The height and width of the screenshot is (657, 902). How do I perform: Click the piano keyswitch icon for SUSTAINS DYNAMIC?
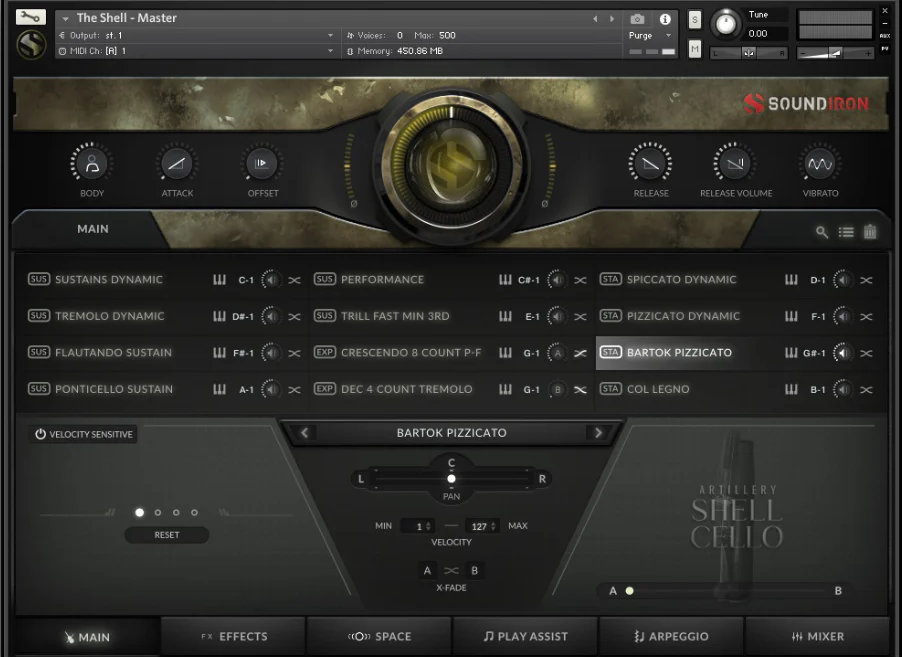pyautogui.click(x=219, y=279)
